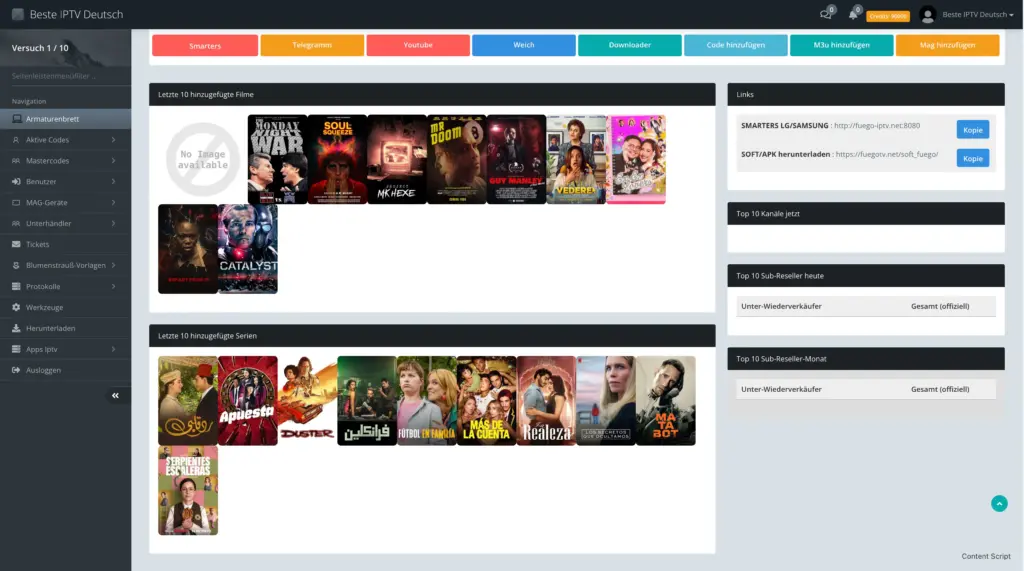The image size is (1024, 571).
Task: Select Armaturenbrett in the sidebar
Action: [65, 119]
